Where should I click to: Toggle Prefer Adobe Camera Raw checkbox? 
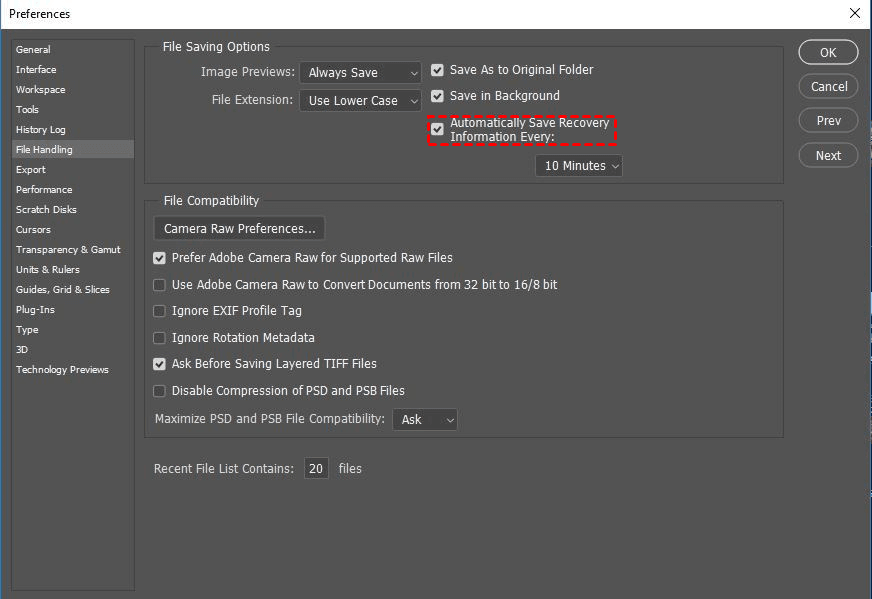[x=159, y=258]
